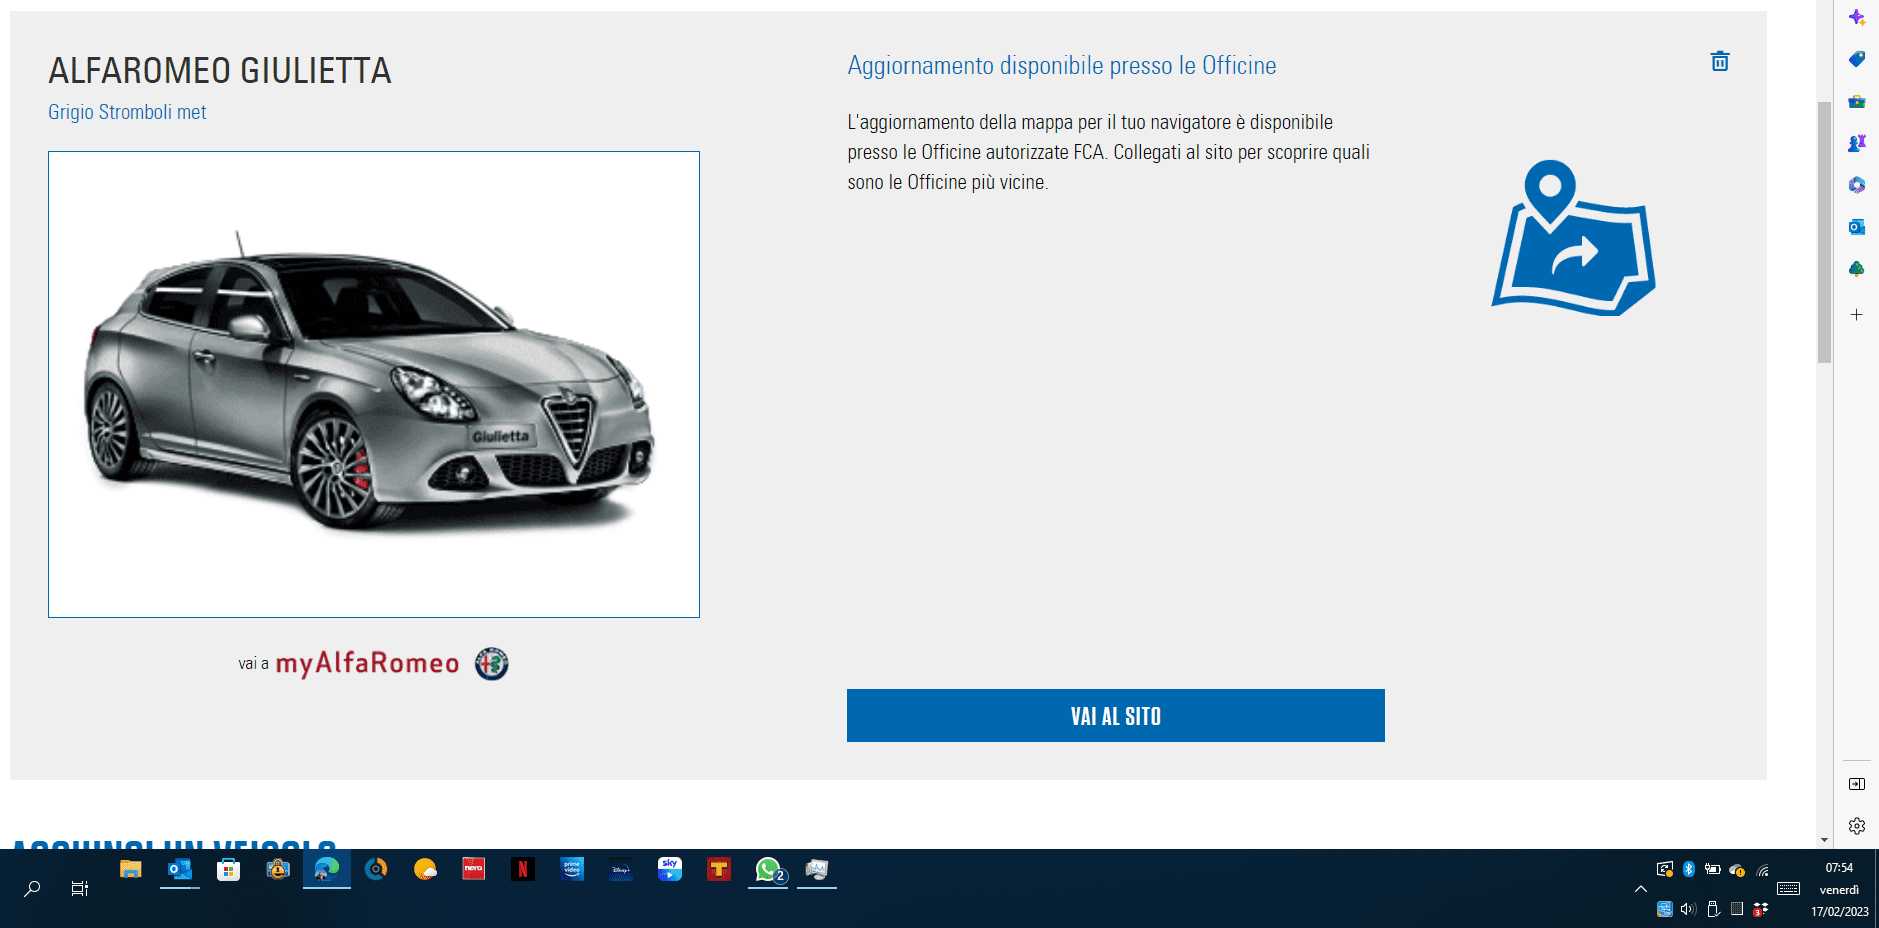Open the Tools briefcase icon in sidebar
Screen dimensions: 1879x928
(x=1856, y=101)
